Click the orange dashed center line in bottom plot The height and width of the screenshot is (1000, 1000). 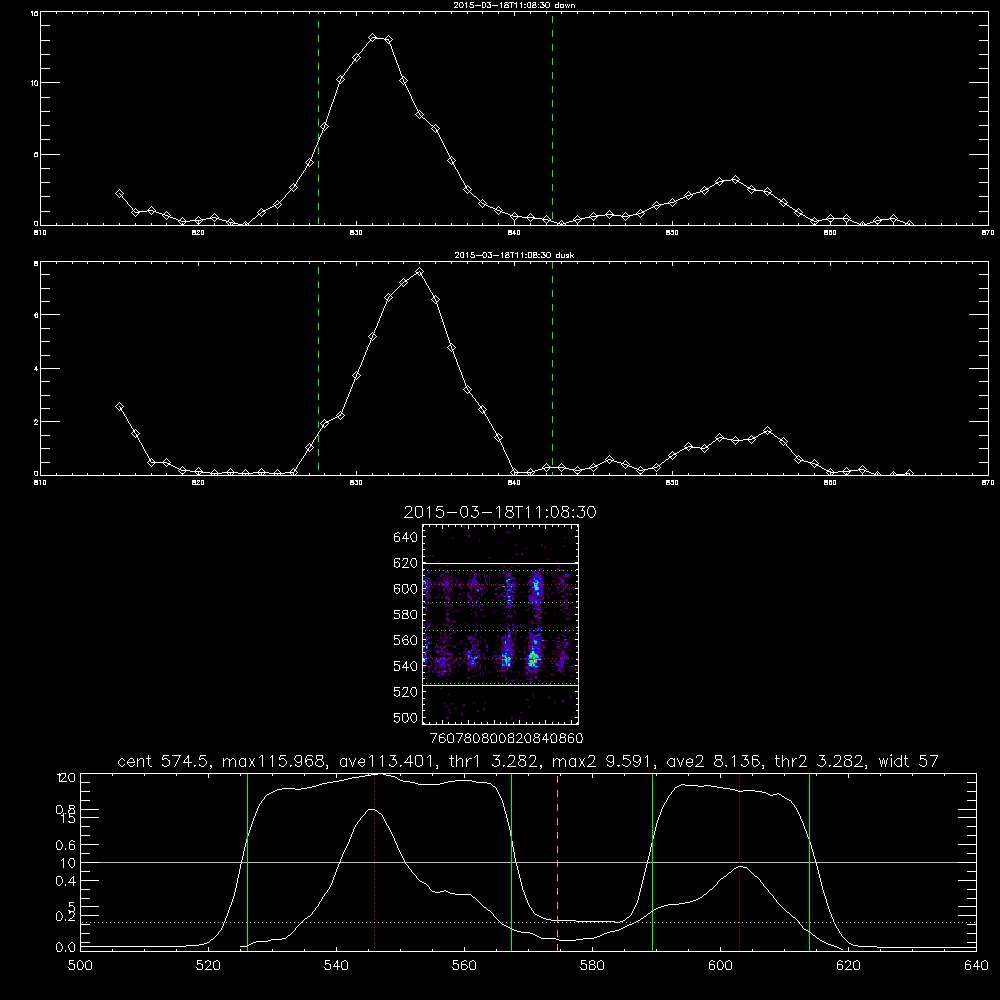[557, 862]
